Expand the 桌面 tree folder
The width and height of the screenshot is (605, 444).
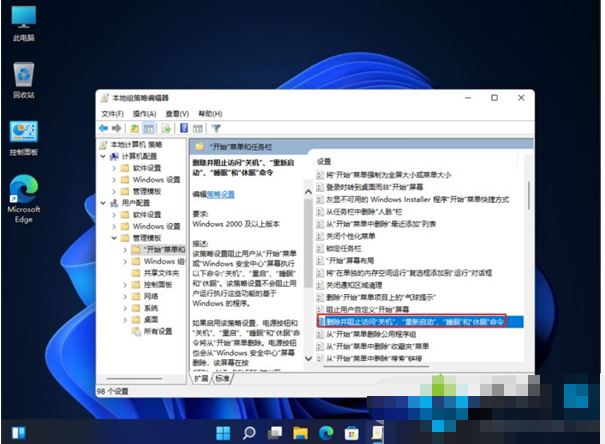[x=125, y=320]
